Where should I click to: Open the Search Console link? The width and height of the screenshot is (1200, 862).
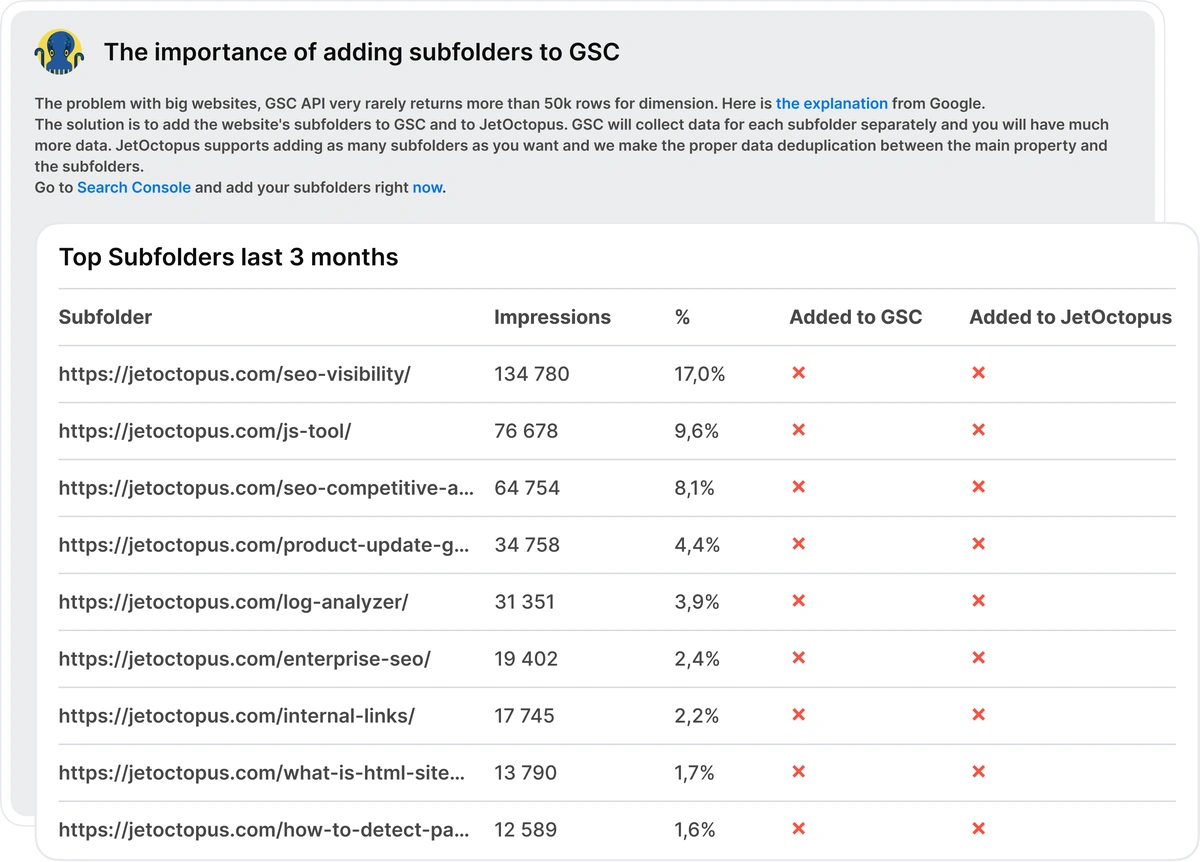coord(134,187)
